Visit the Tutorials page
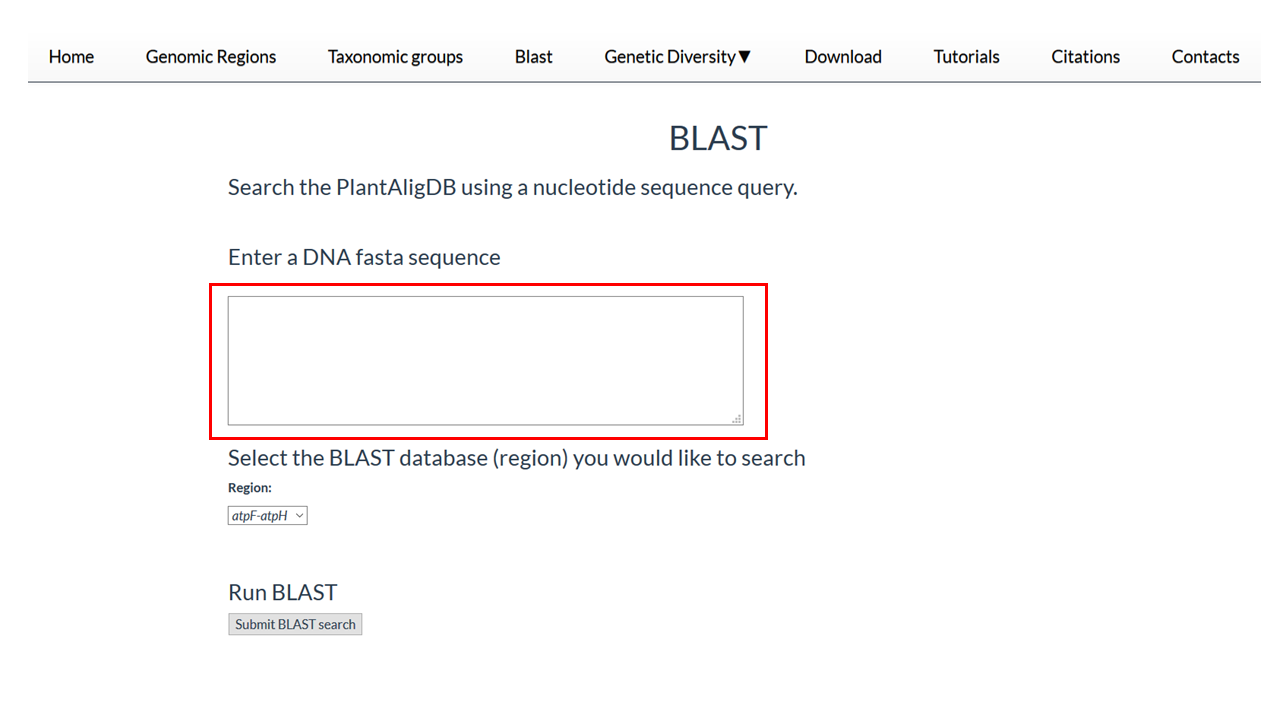Viewport: 1280px width, 720px height. point(966,57)
